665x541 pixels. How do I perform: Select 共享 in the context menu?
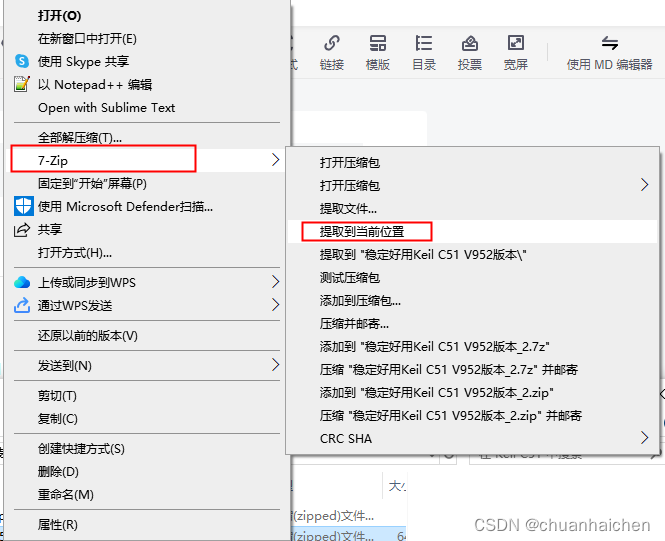point(50,229)
